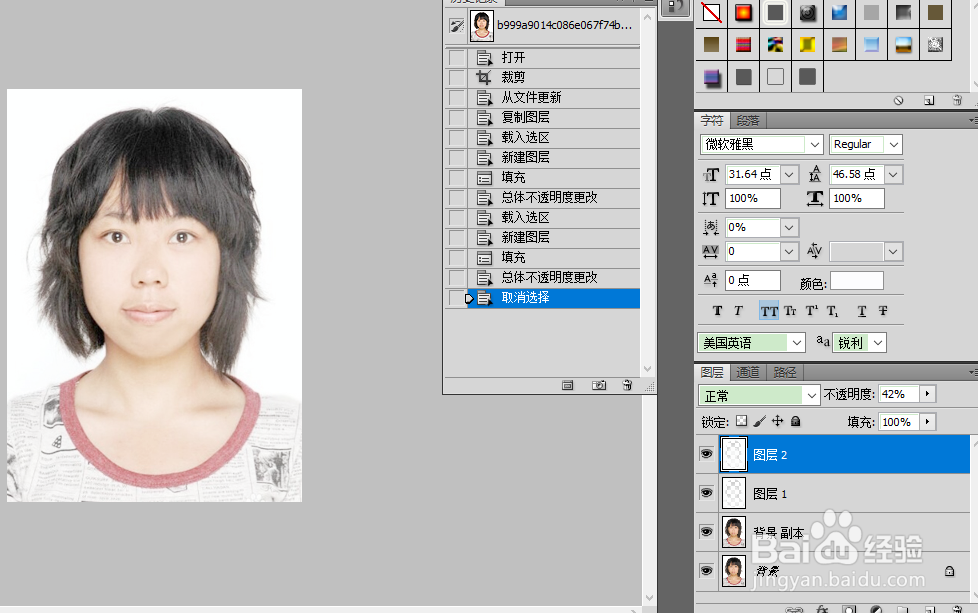Open the fill slider arrow next to 100%

point(927,422)
